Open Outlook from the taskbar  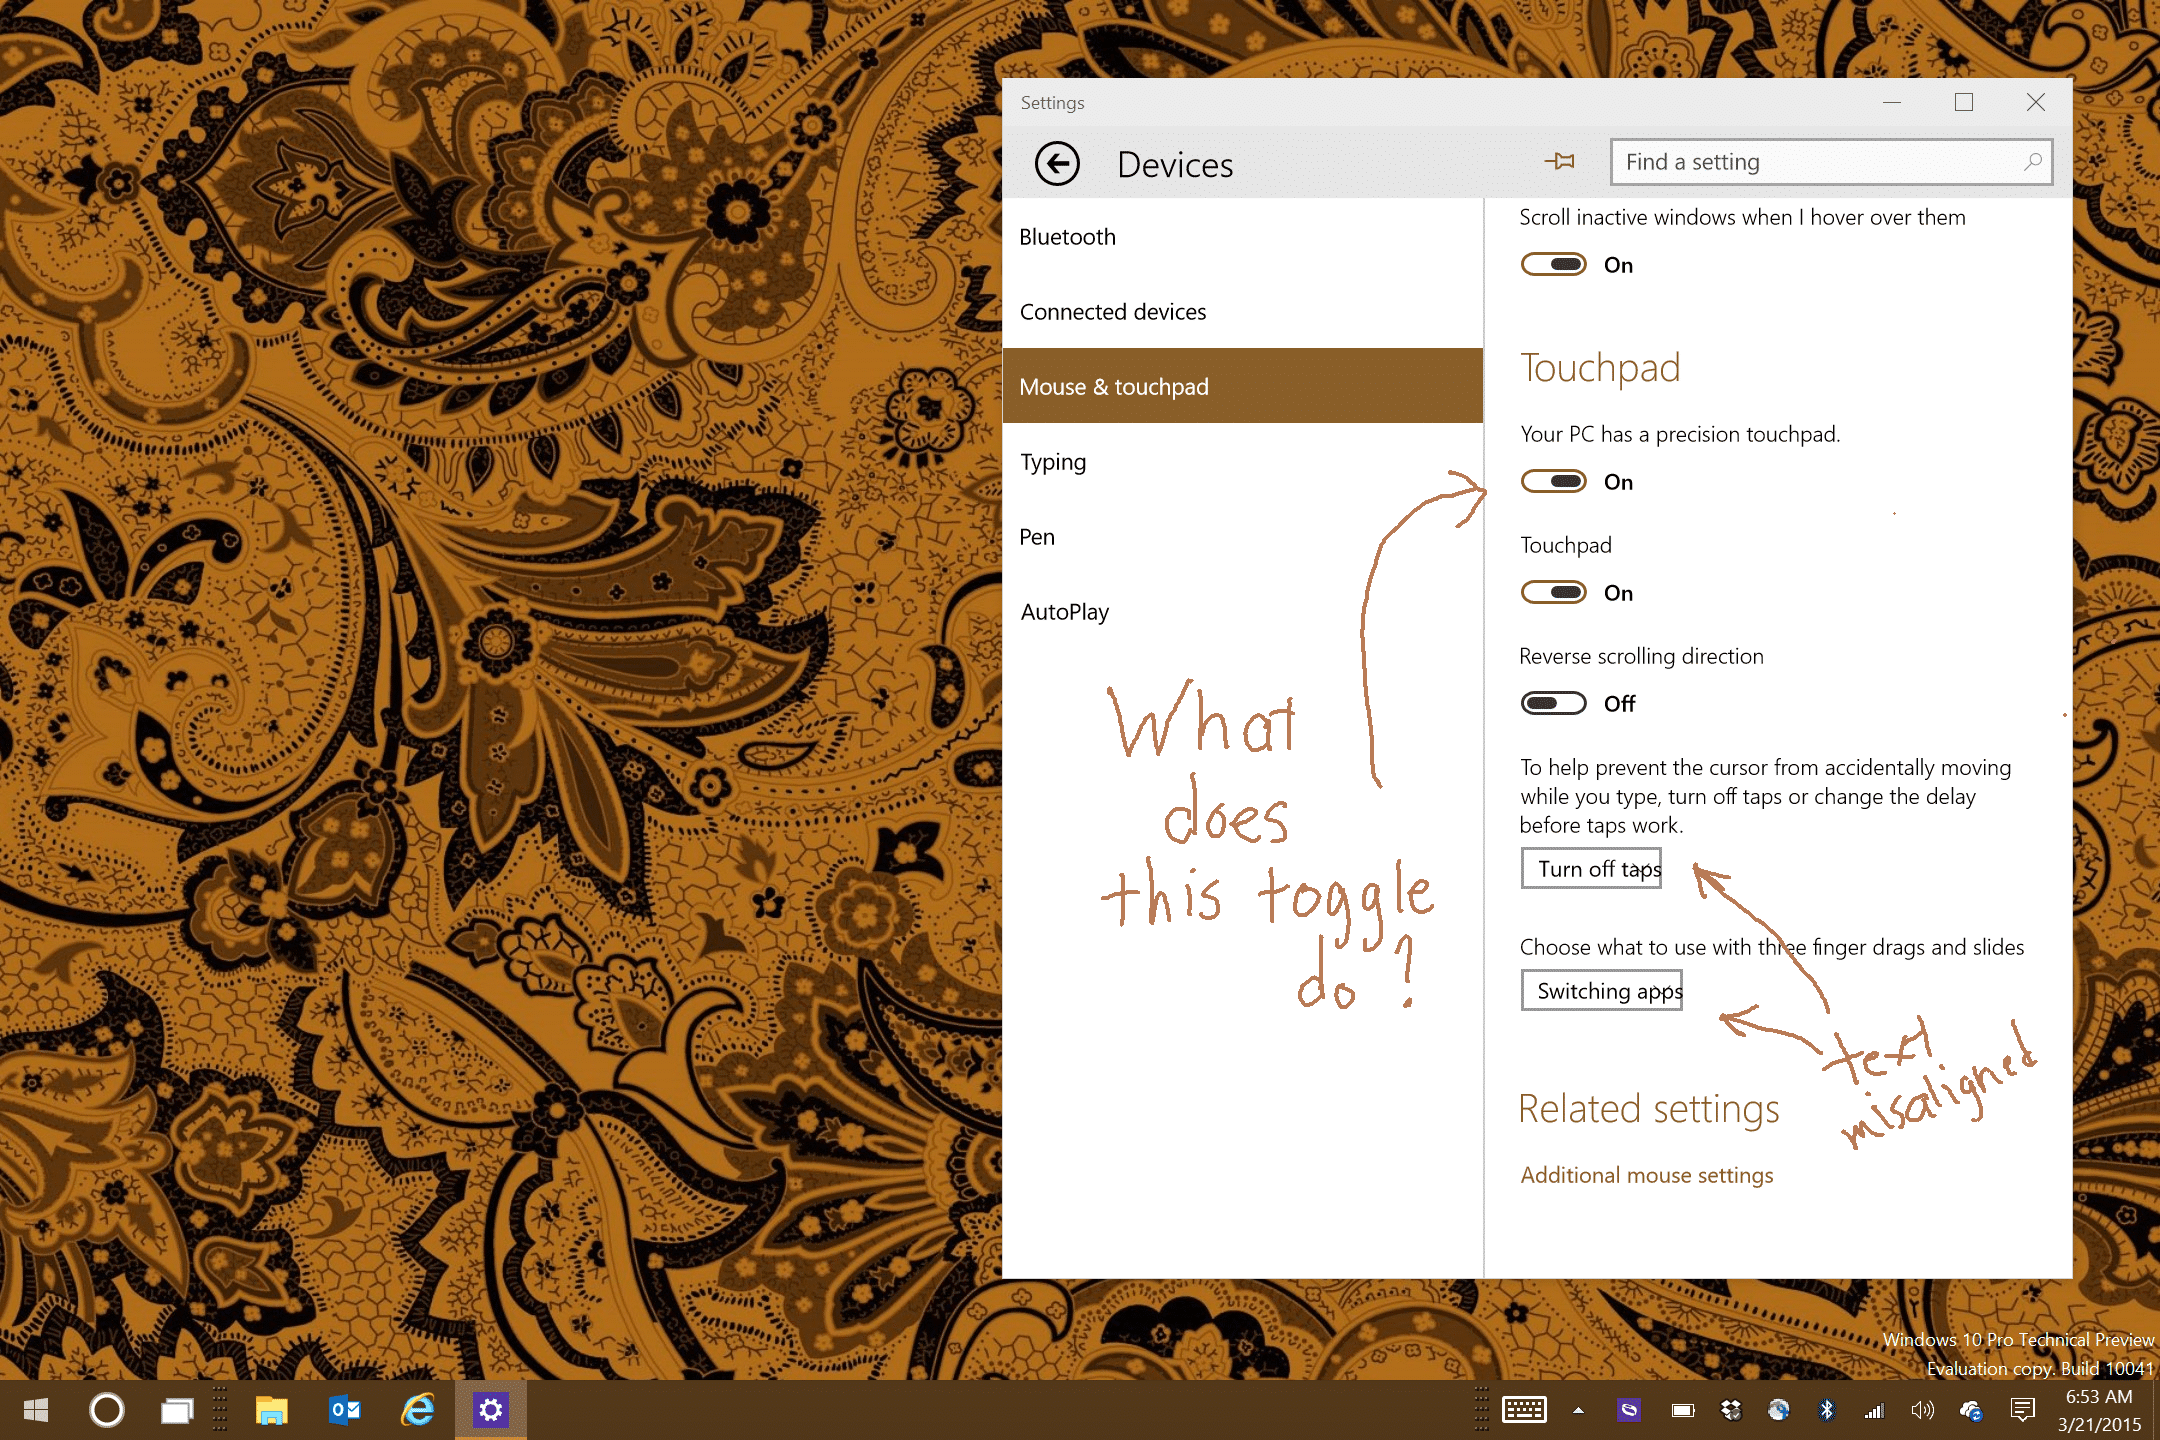(x=345, y=1410)
